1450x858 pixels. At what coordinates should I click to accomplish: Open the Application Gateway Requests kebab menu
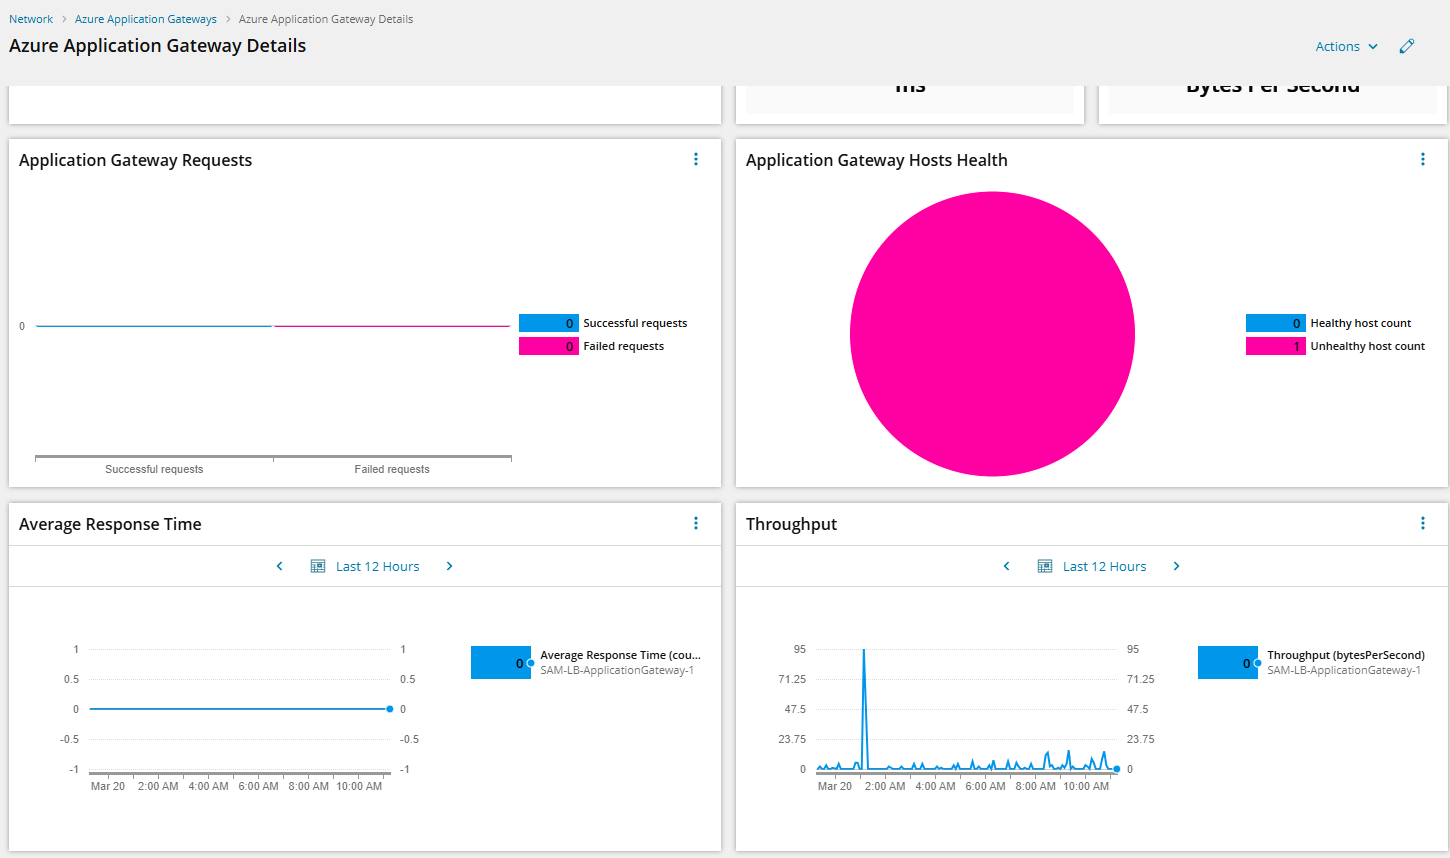pyautogui.click(x=696, y=159)
